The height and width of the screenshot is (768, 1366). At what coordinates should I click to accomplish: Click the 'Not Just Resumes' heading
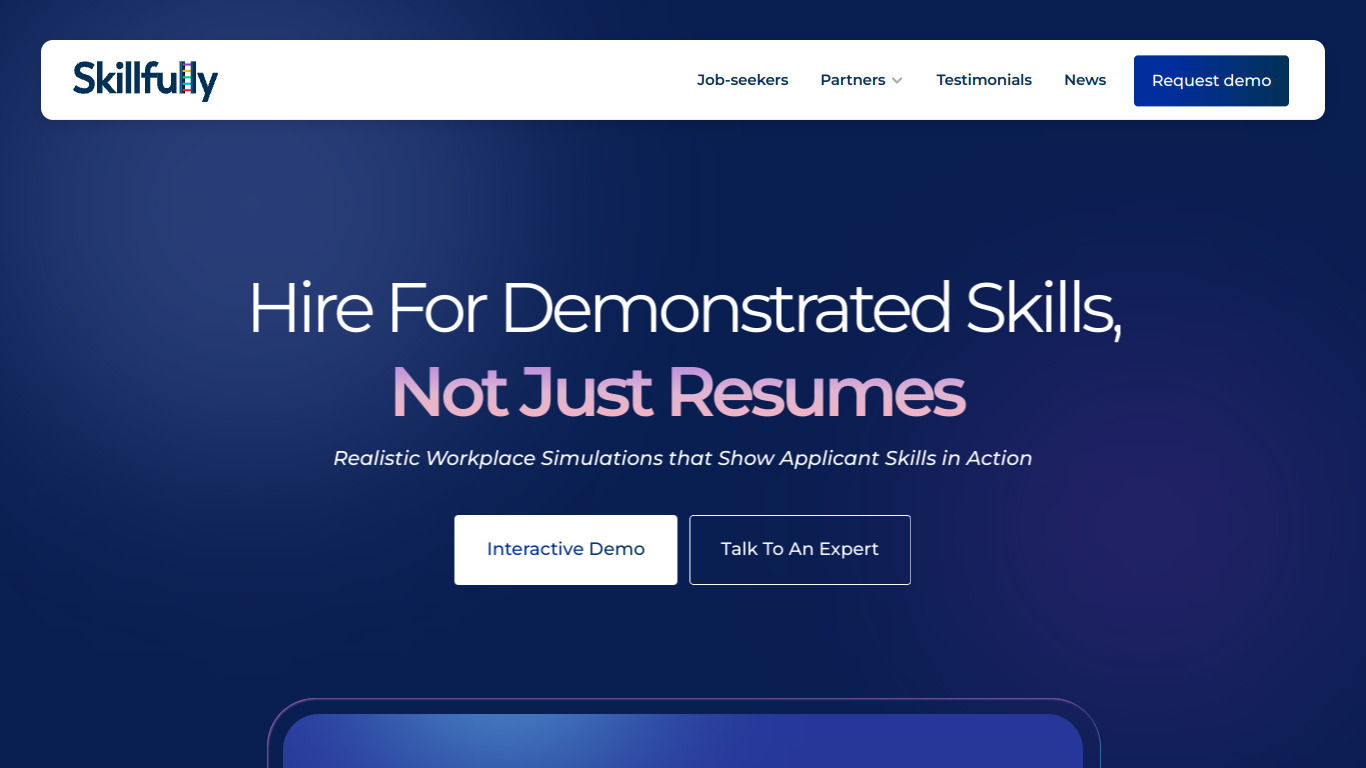678,392
